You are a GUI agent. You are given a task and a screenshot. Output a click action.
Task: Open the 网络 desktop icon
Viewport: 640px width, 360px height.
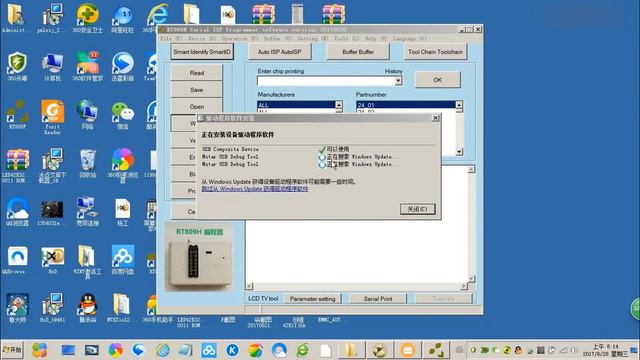[x=87, y=114]
